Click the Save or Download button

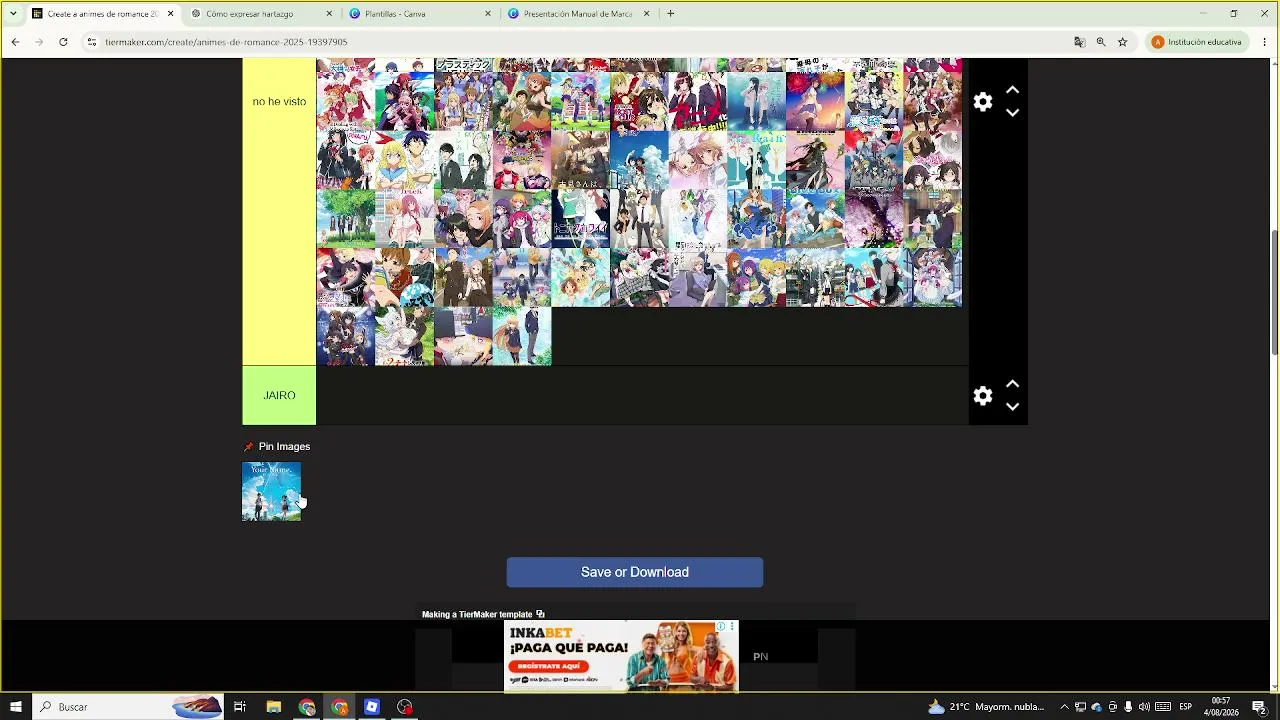coord(635,572)
